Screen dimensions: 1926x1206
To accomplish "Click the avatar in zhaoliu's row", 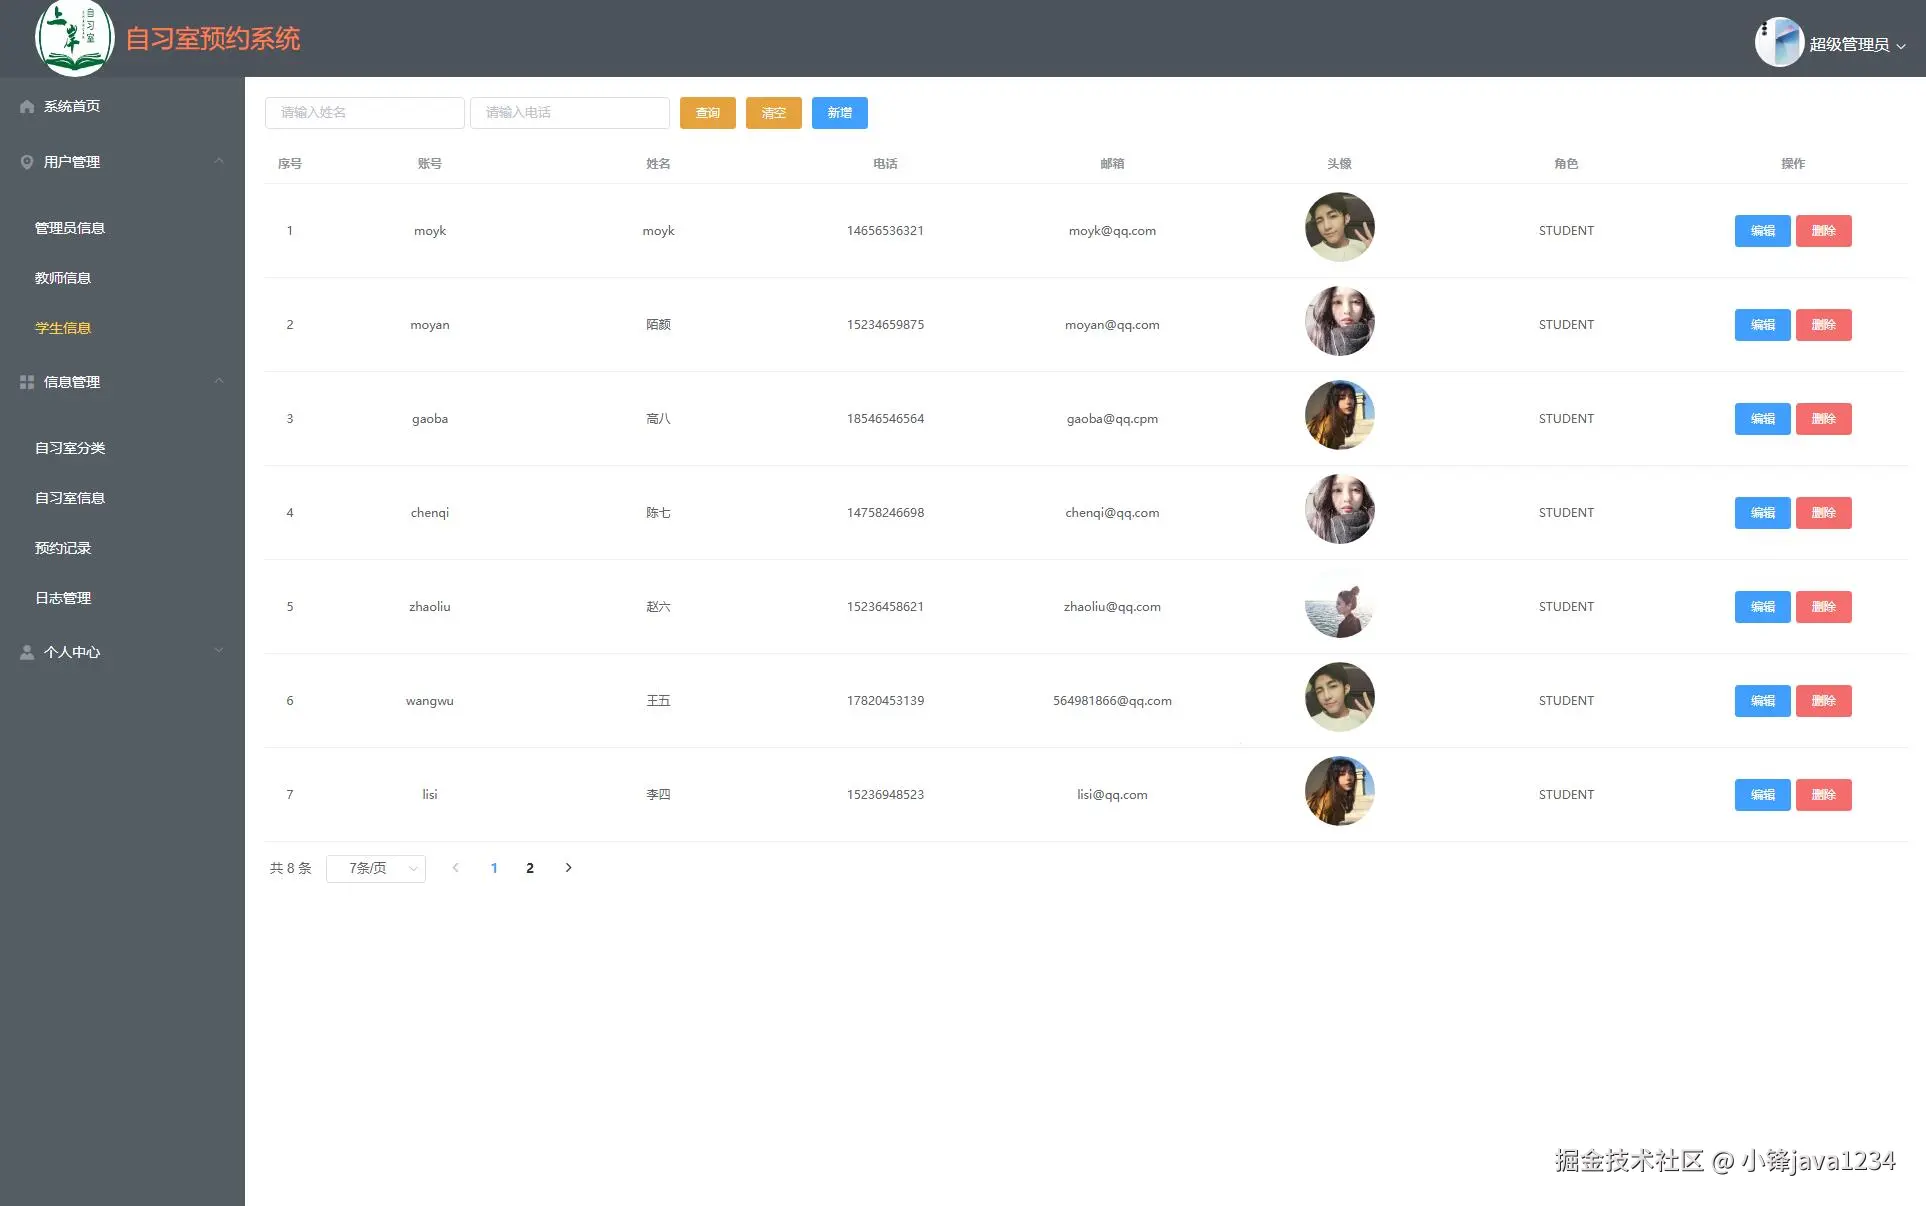I will [x=1340, y=603].
